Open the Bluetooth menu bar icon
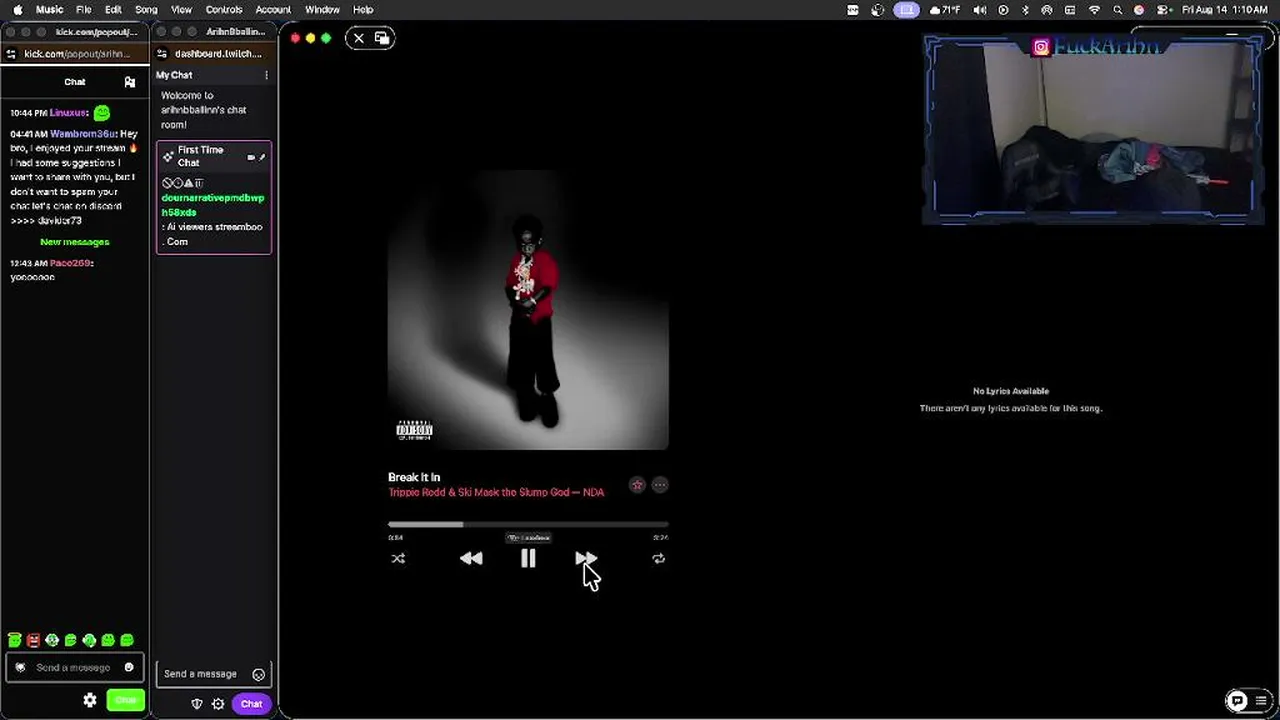Screen dimensions: 1280x720 point(1025,10)
